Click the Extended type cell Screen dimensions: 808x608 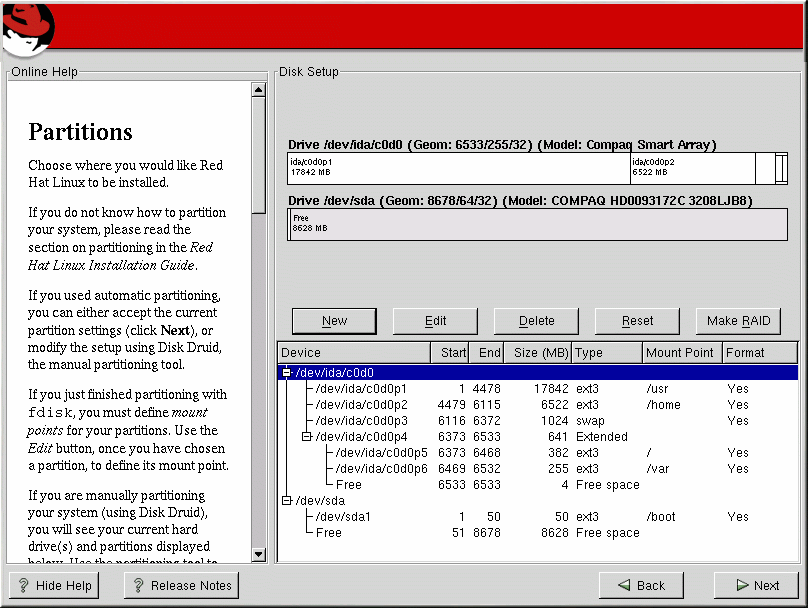pyautogui.click(x=601, y=436)
